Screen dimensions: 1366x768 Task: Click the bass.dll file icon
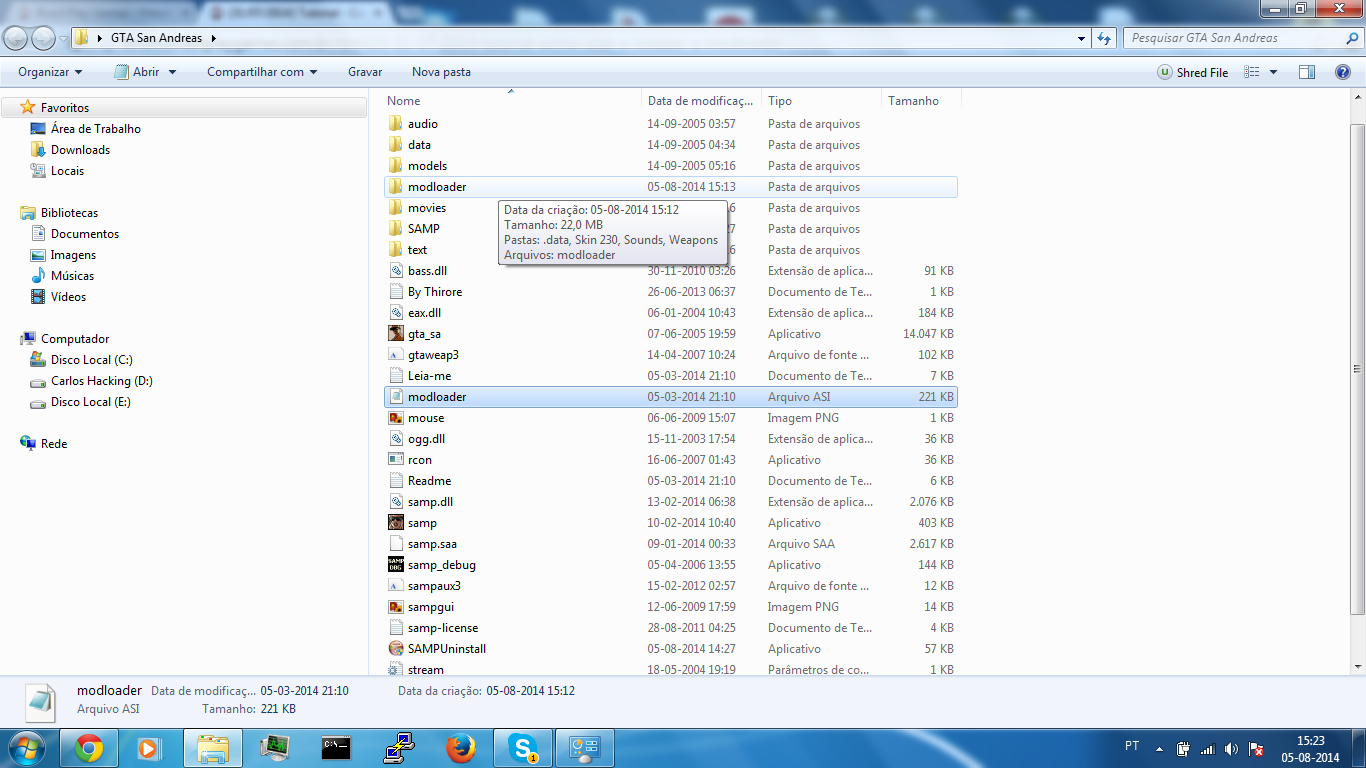click(x=396, y=271)
